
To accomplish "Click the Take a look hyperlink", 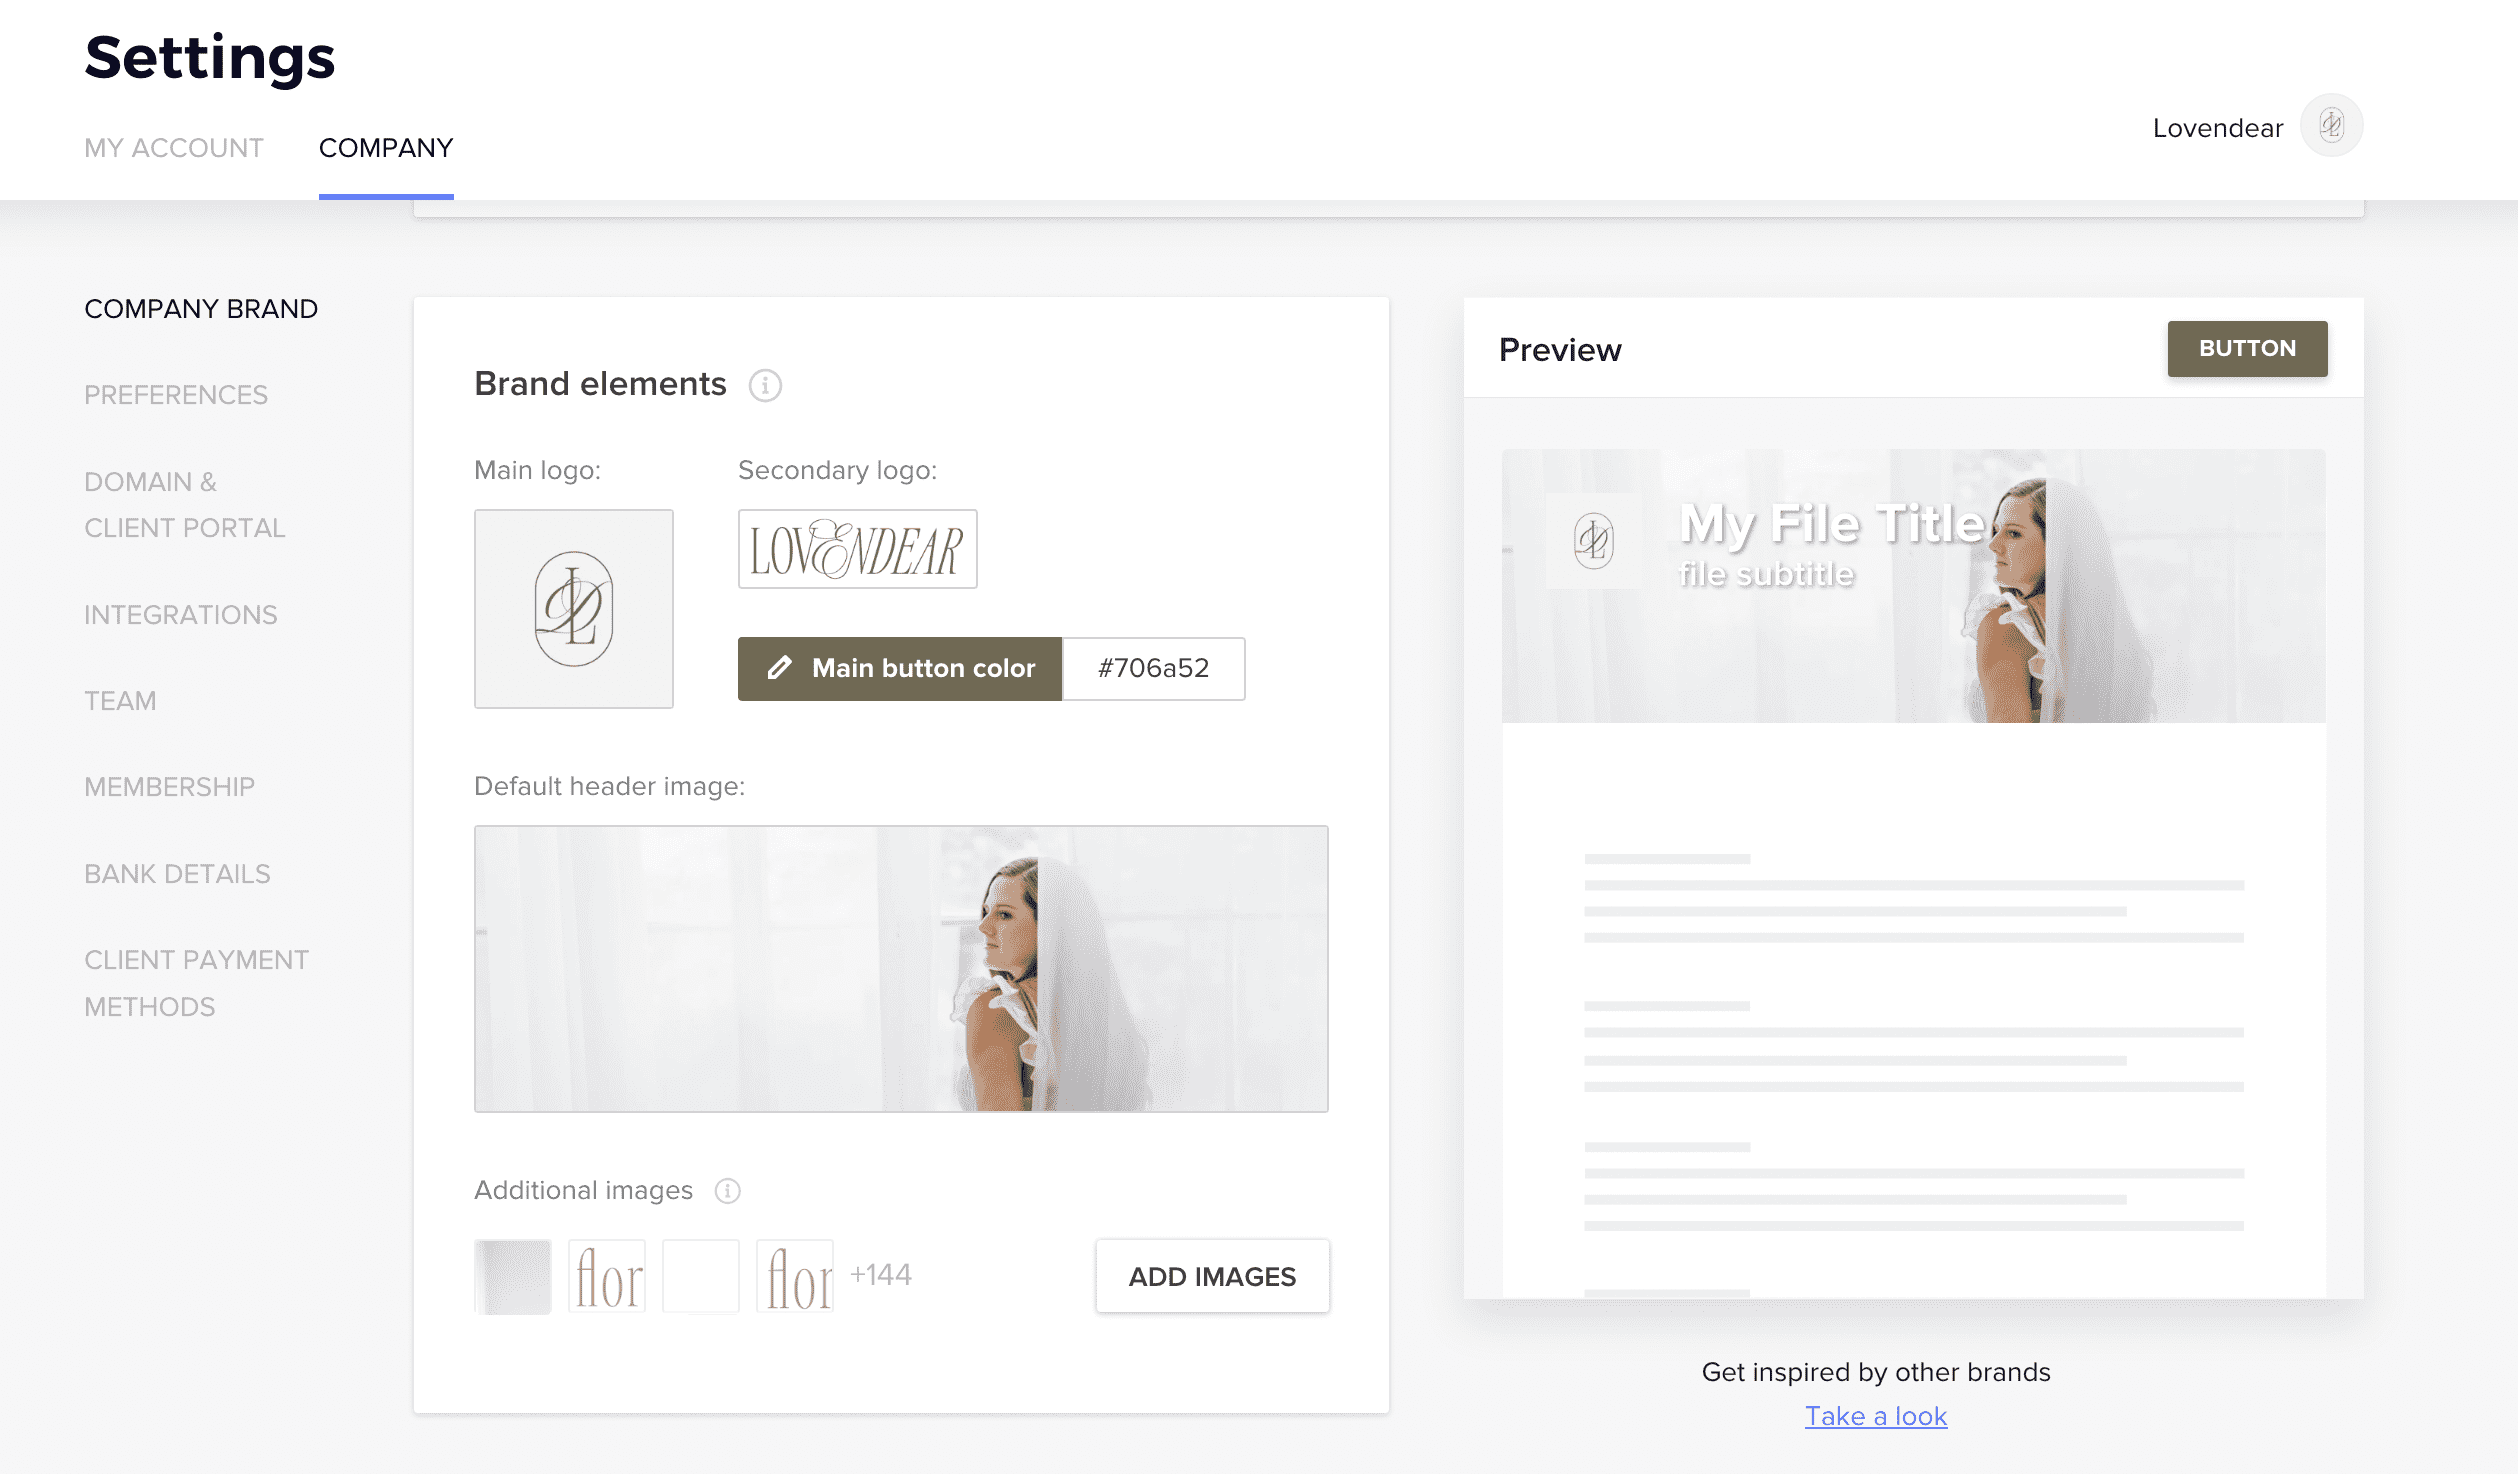I will pyautogui.click(x=1876, y=1414).
